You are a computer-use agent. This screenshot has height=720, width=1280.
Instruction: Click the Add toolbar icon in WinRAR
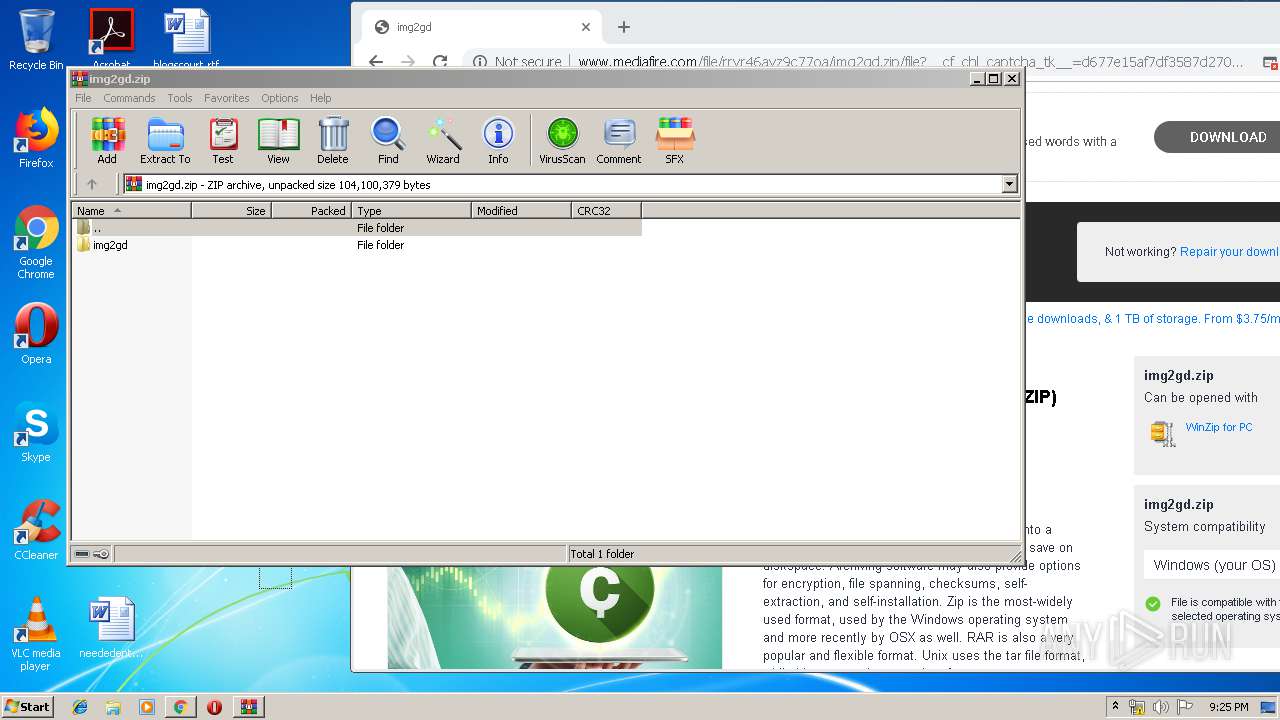tap(107, 141)
